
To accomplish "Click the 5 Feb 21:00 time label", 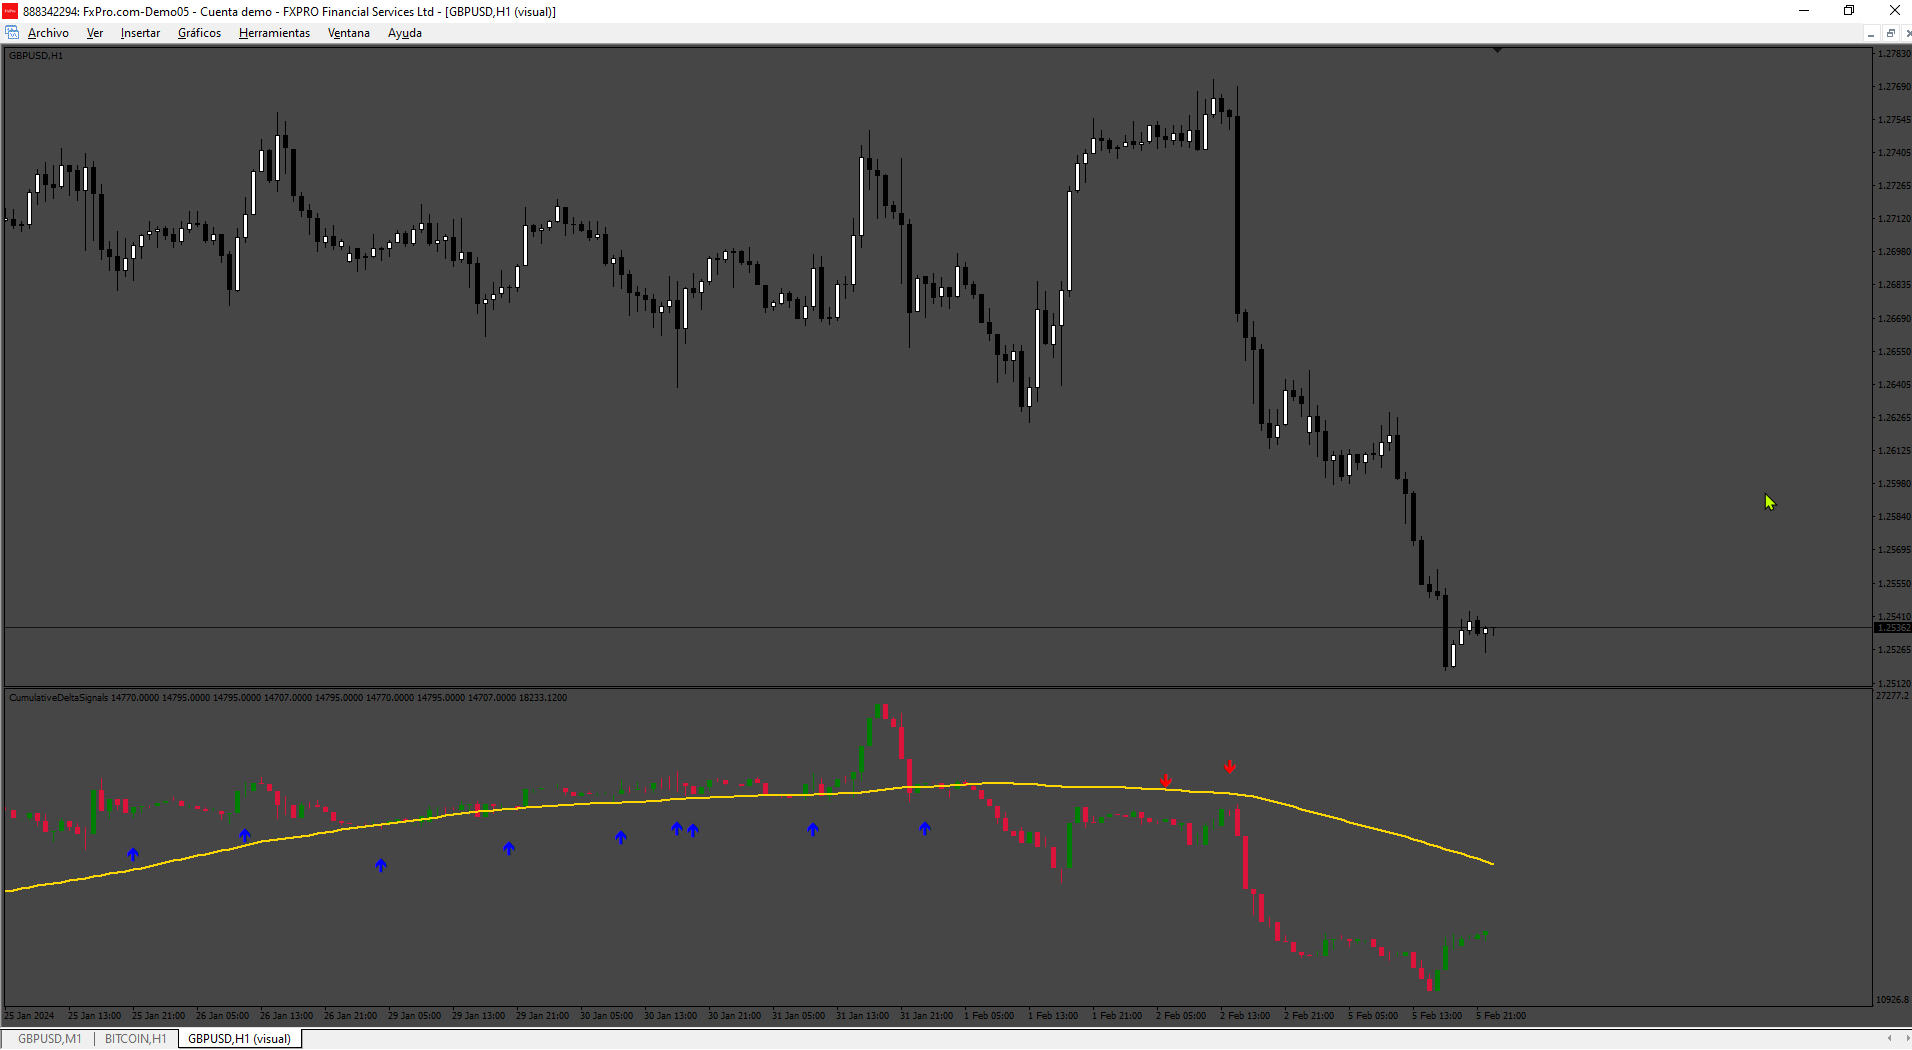I will click(1501, 1016).
